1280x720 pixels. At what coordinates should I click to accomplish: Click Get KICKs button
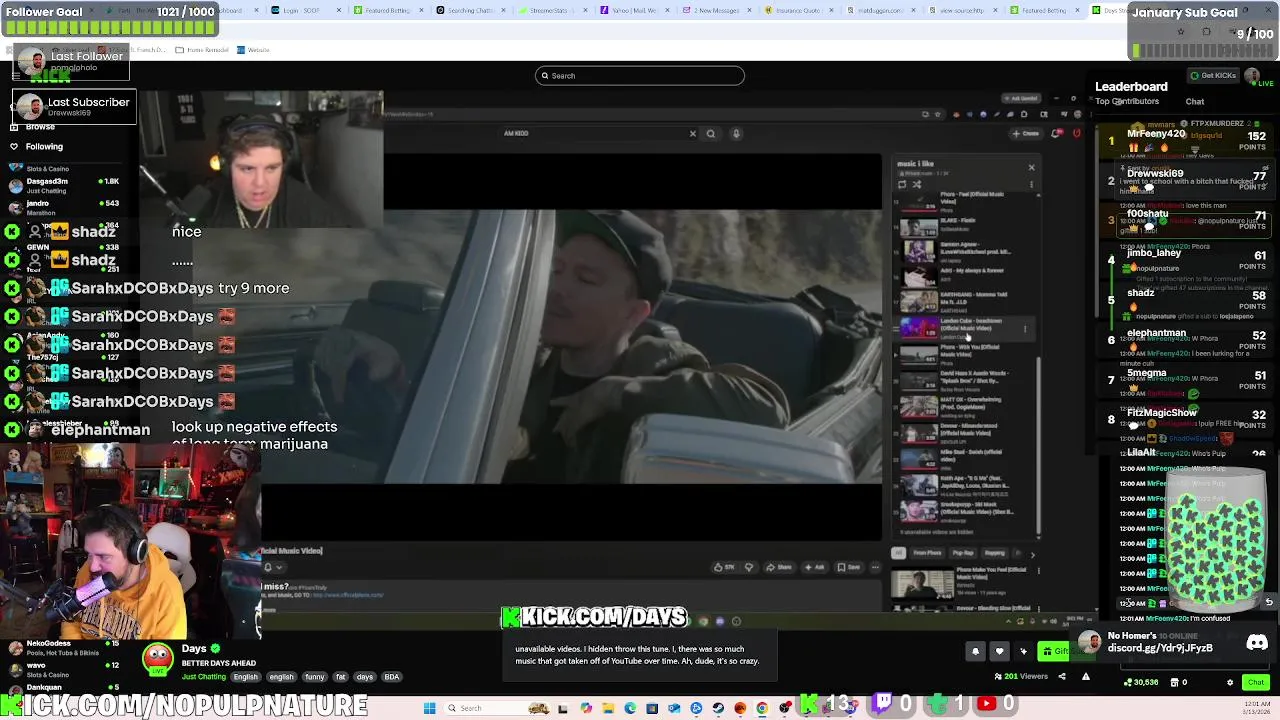(x=1213, y=76)
